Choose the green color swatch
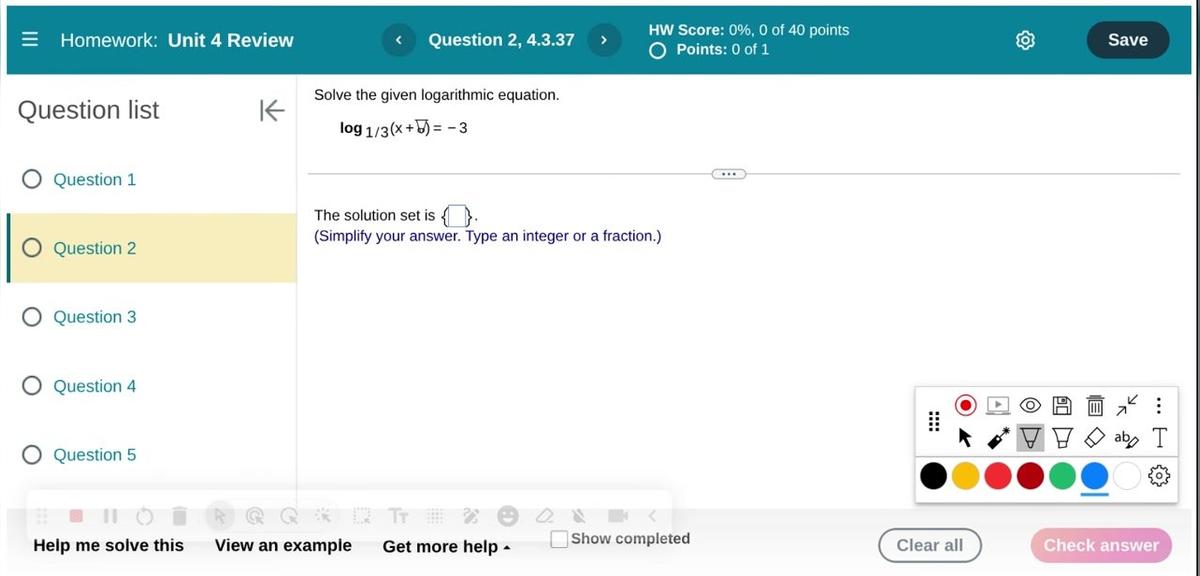The height and width of the screenshot is (576, 1200). click(1062, 476)
